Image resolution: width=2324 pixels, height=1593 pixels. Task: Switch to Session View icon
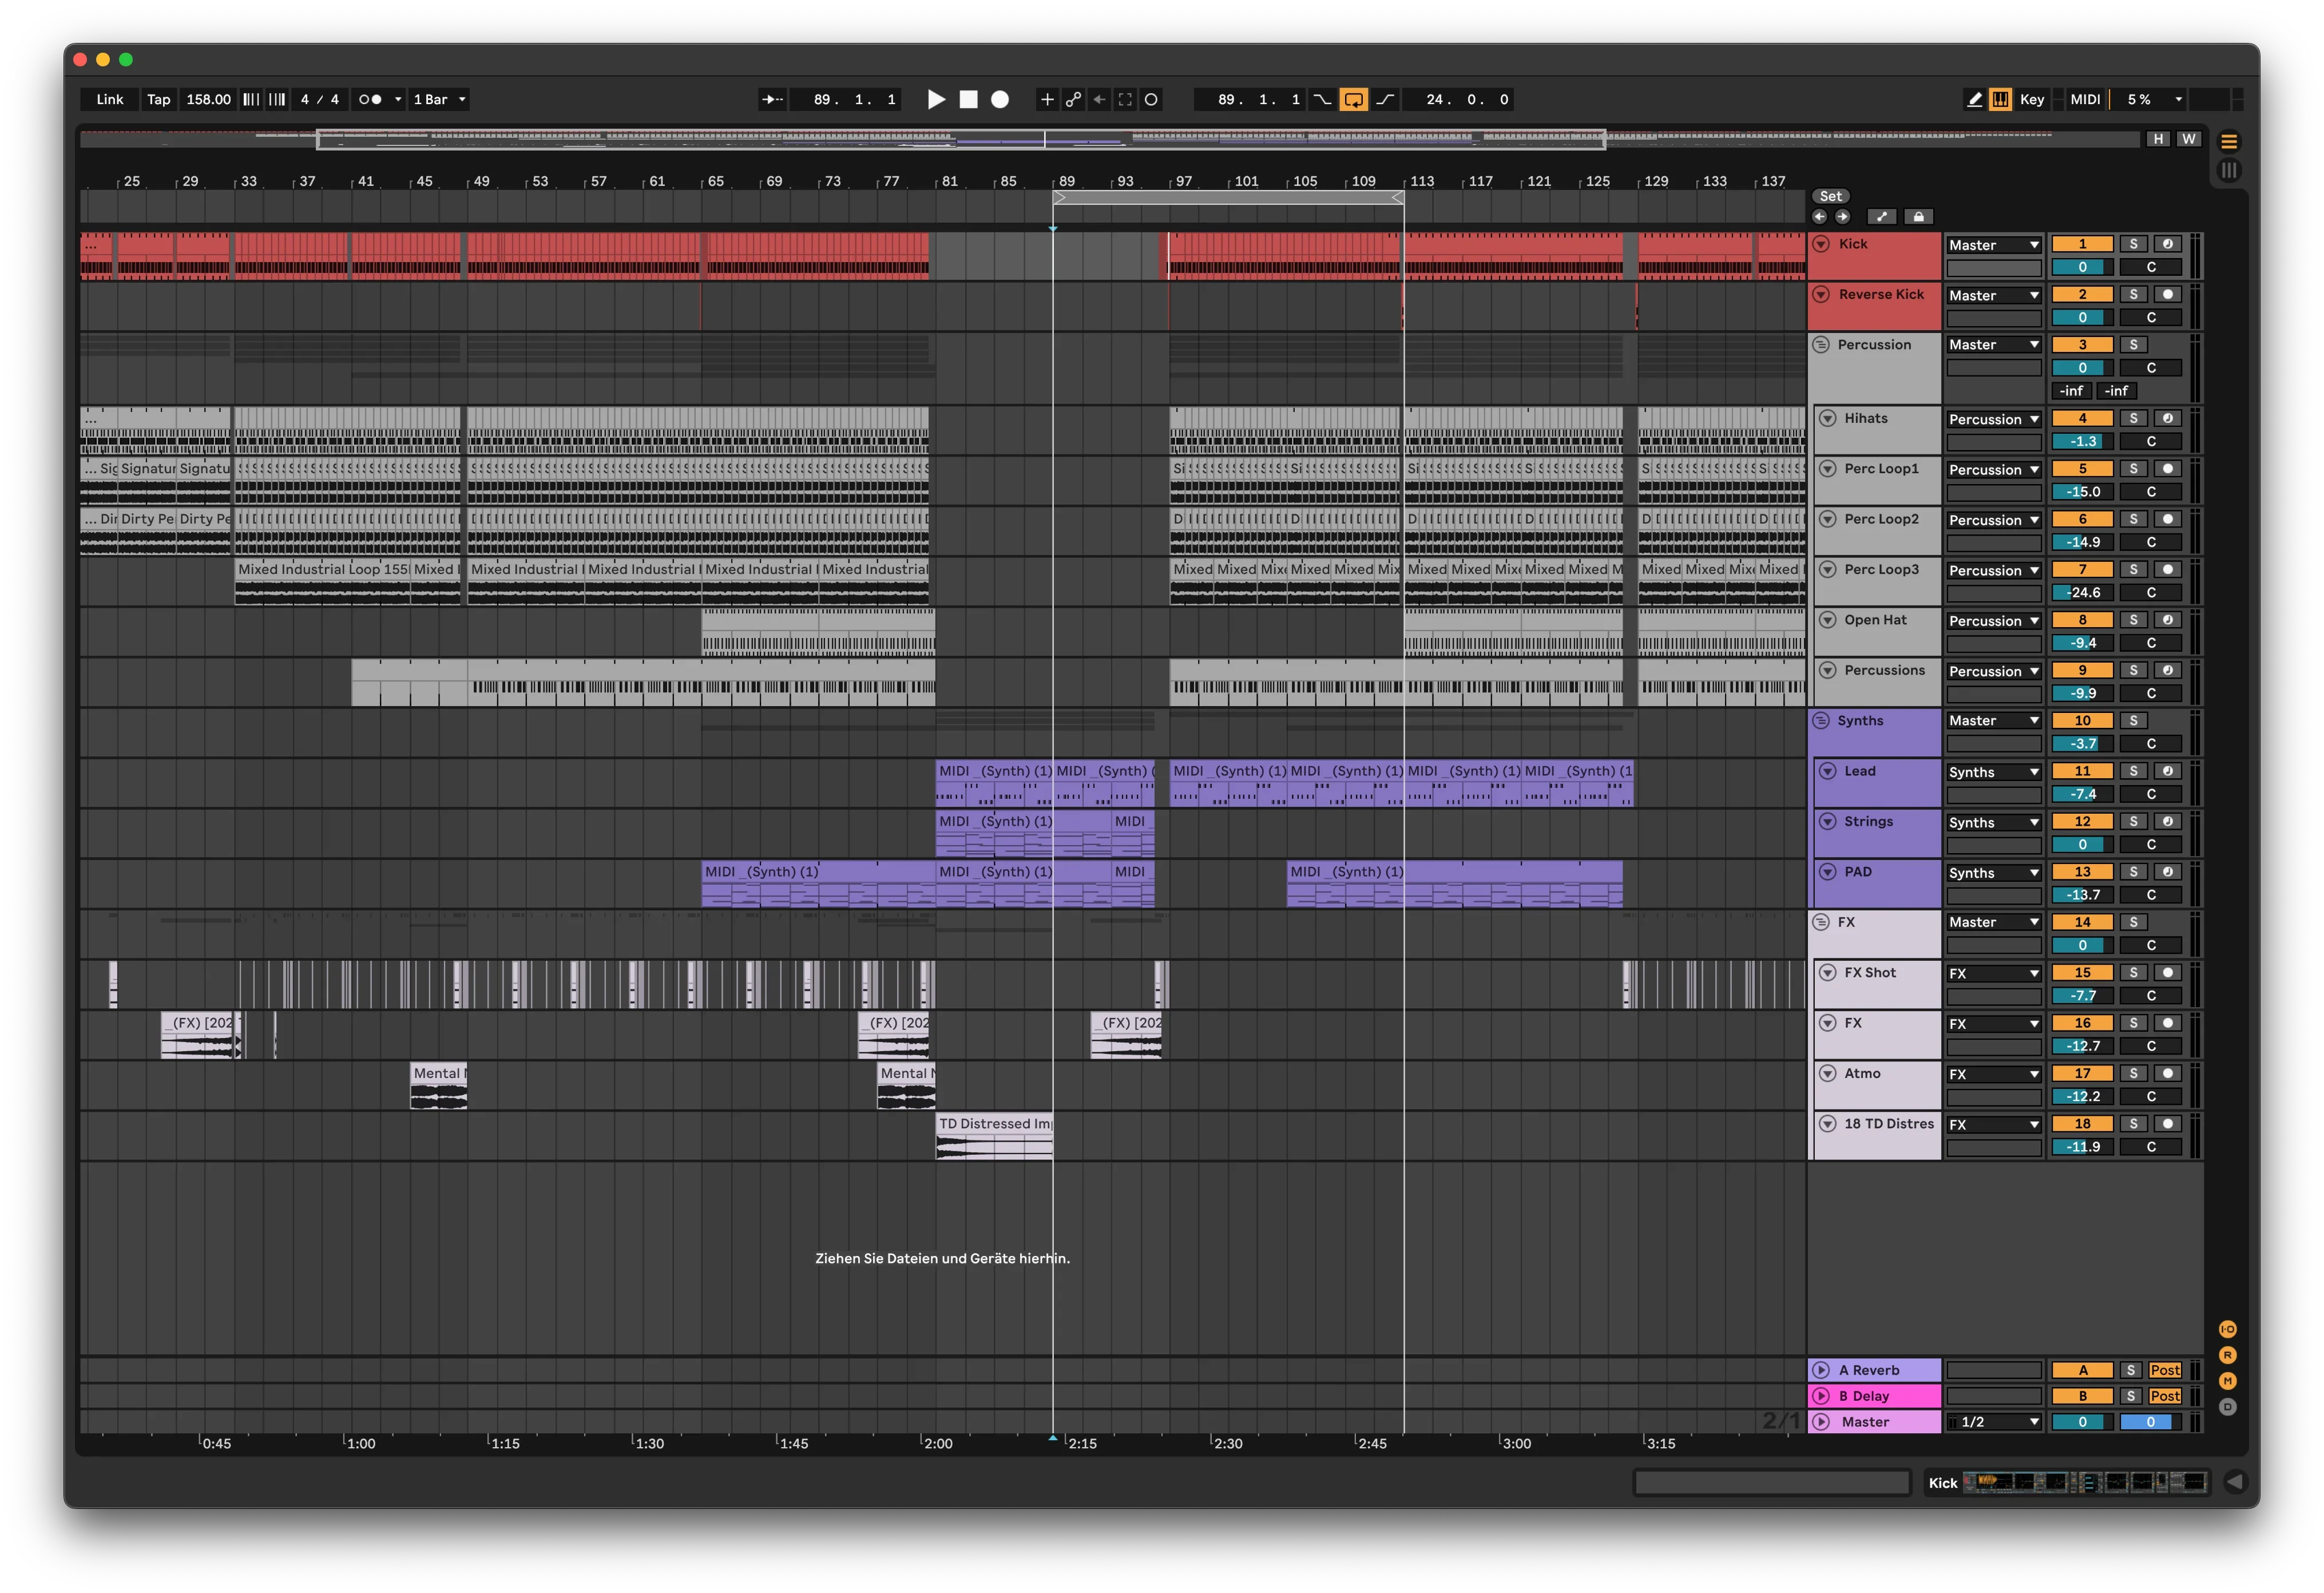pyautogui.click(x=2229, y=170)
